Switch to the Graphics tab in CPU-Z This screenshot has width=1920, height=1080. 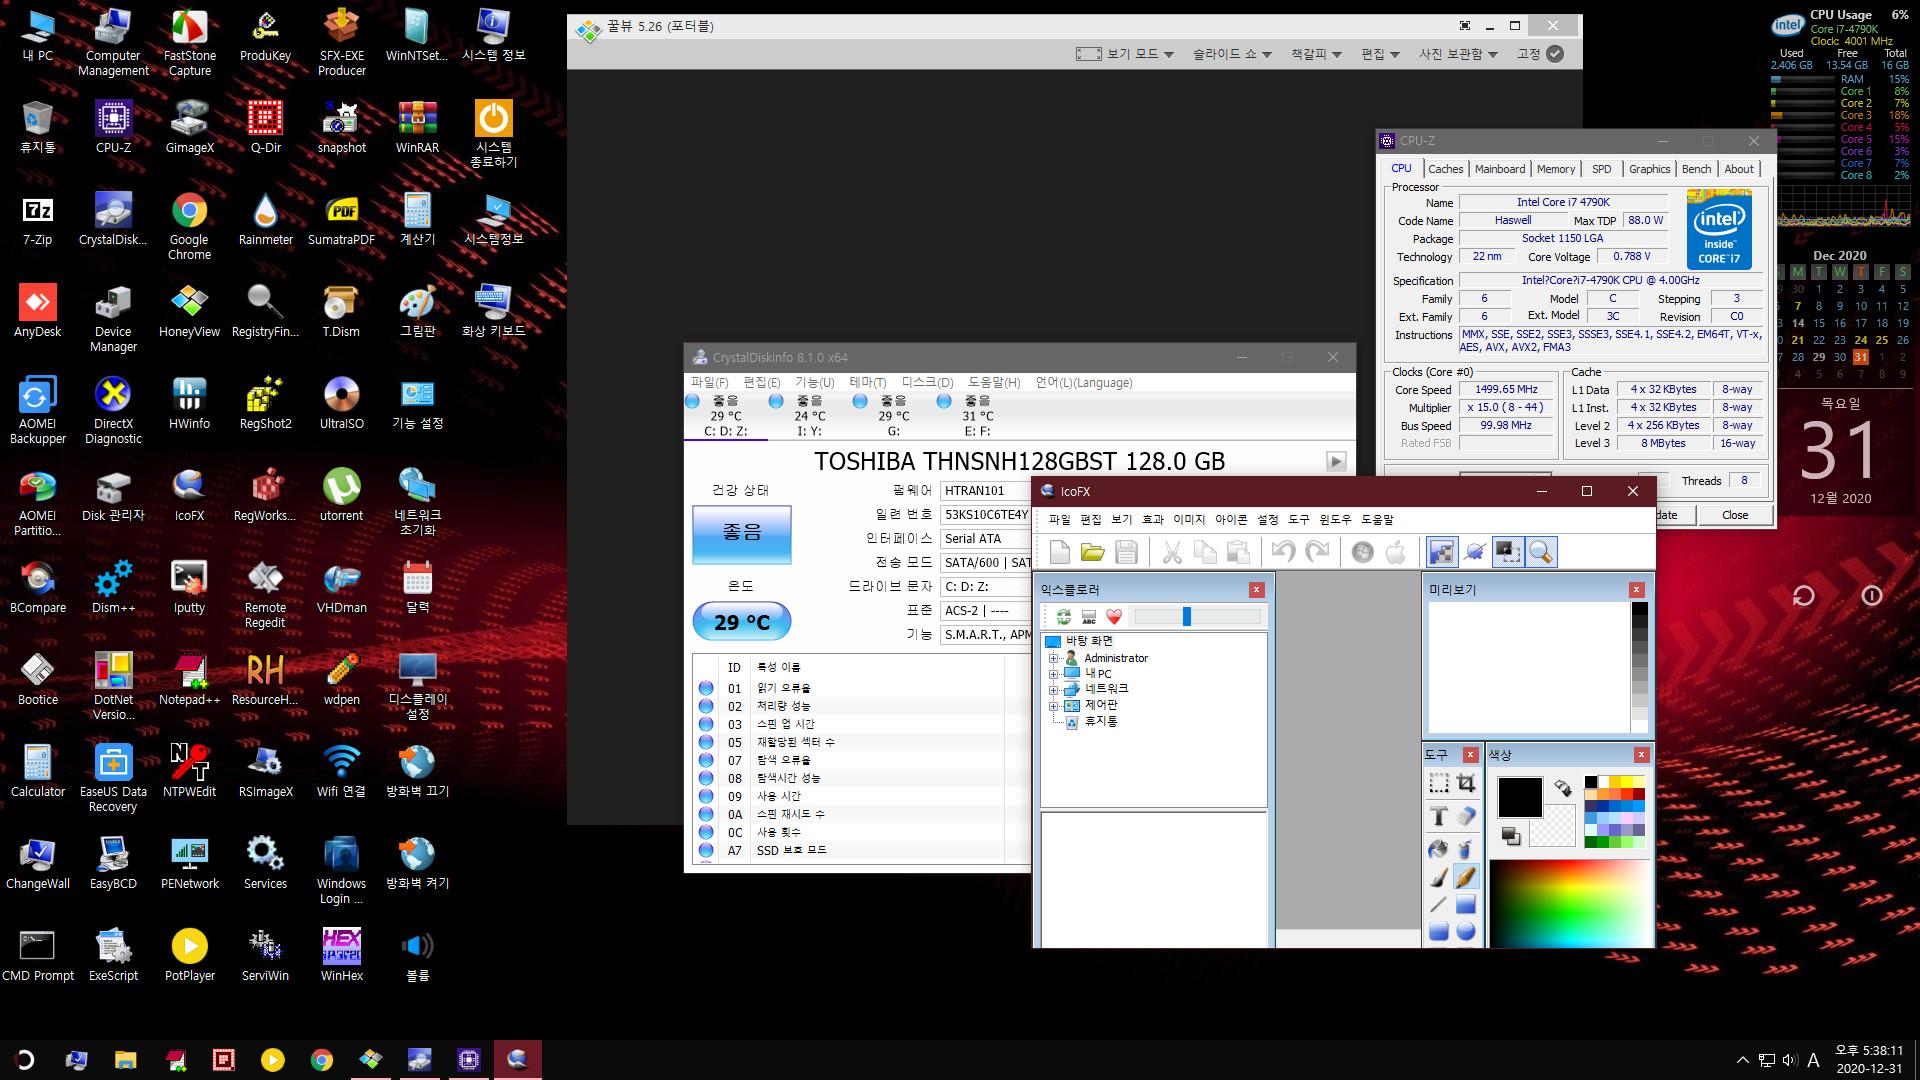click(x=1649, y=169)
